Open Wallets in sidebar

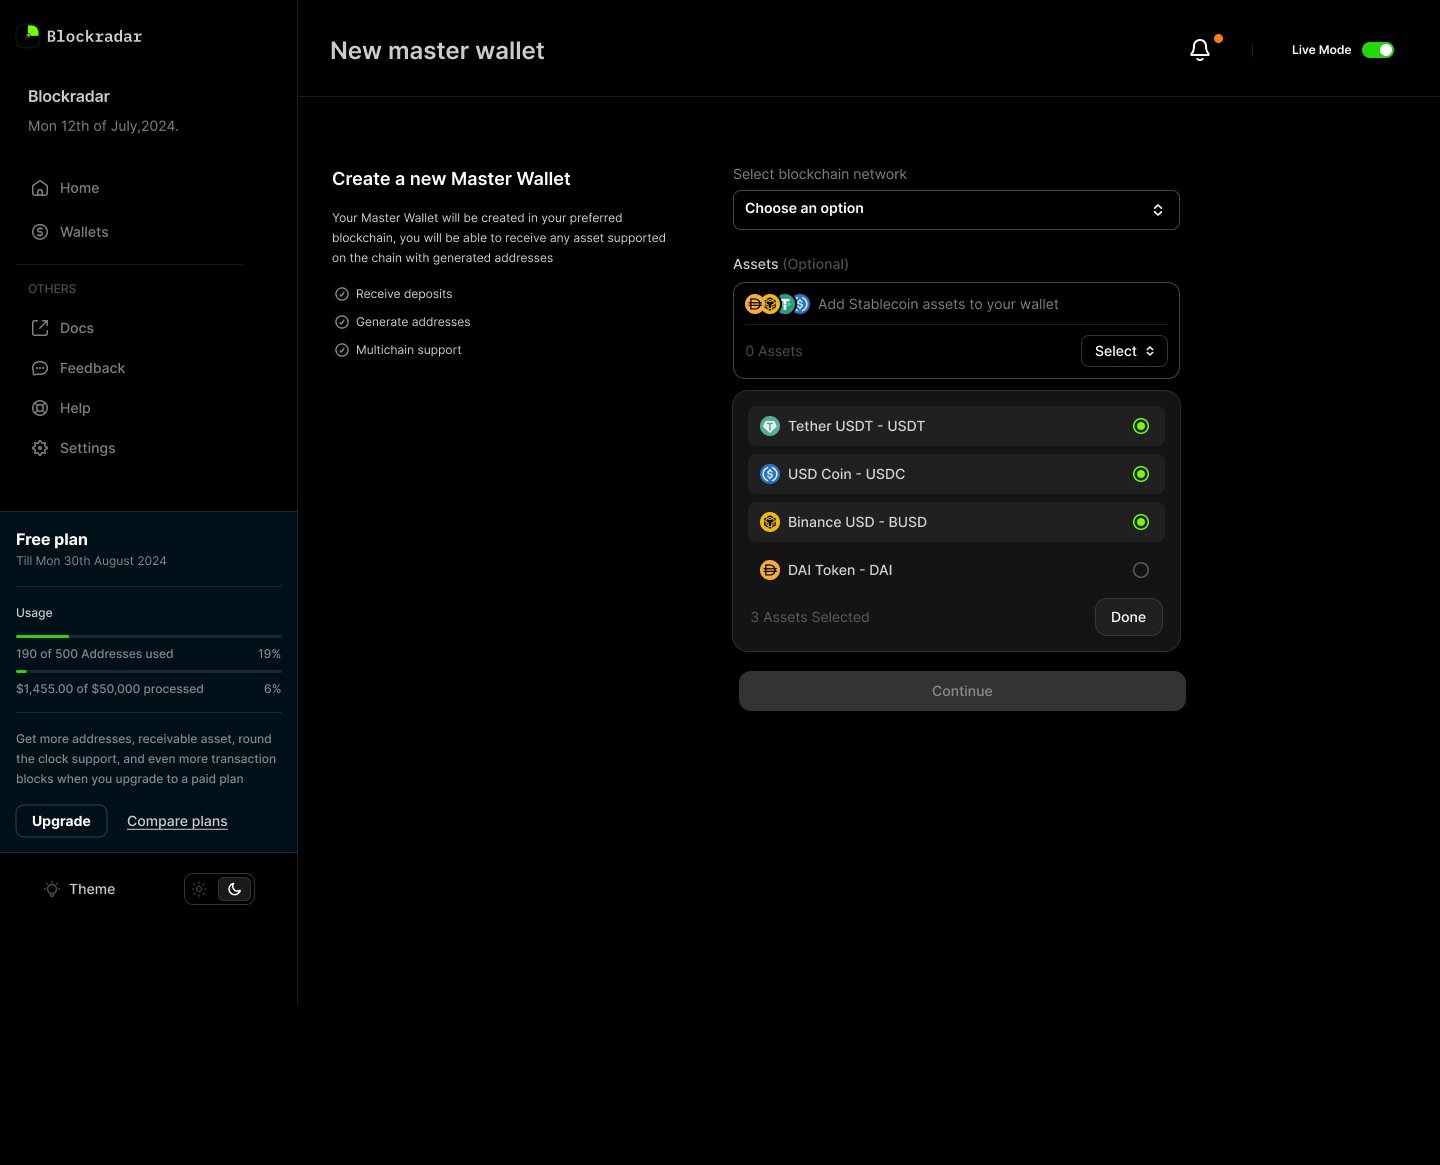click(x=84, y=232)
